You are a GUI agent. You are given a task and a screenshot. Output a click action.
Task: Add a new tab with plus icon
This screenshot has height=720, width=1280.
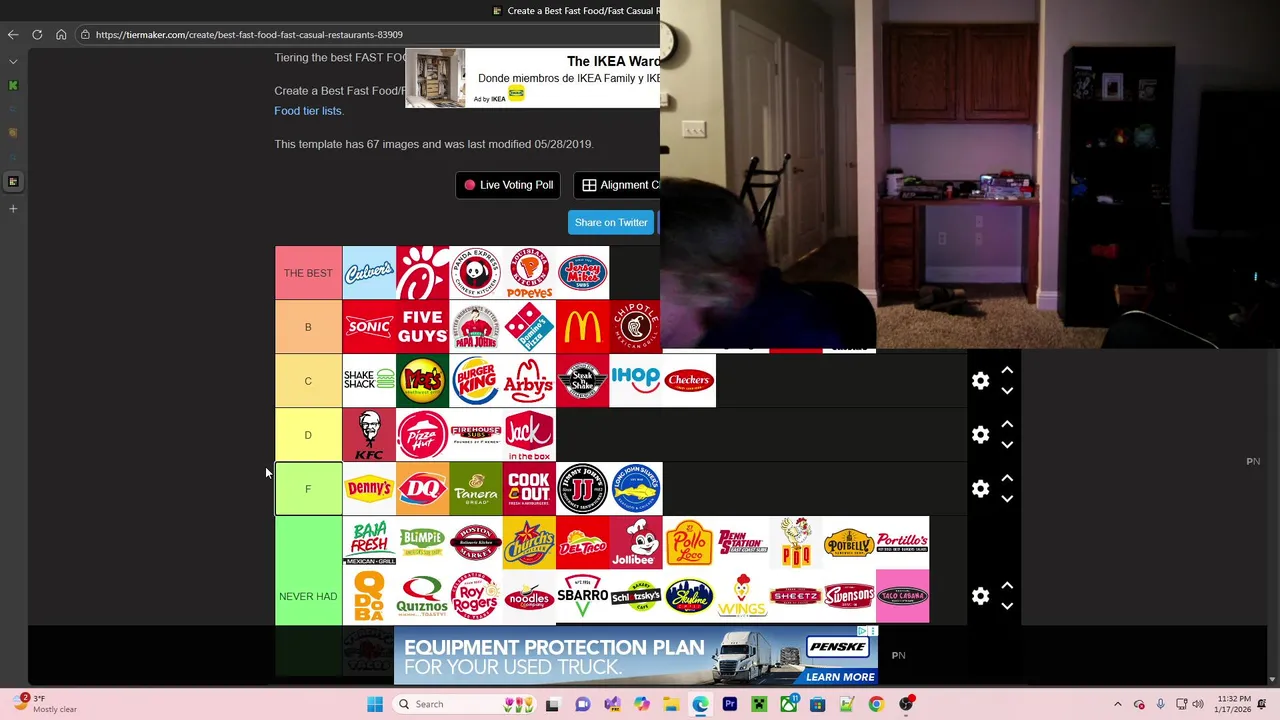point(13,209)
